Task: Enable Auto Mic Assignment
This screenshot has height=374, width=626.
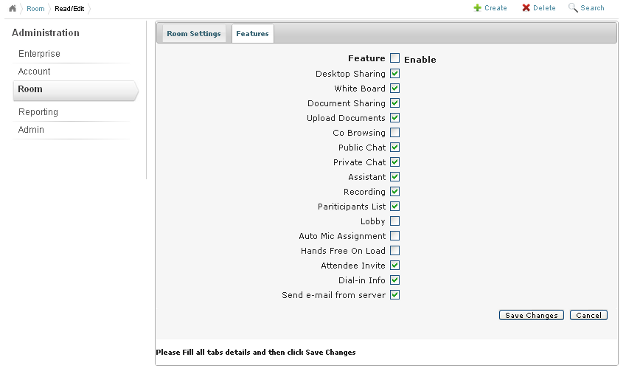Action: click(x=395, y=235)
